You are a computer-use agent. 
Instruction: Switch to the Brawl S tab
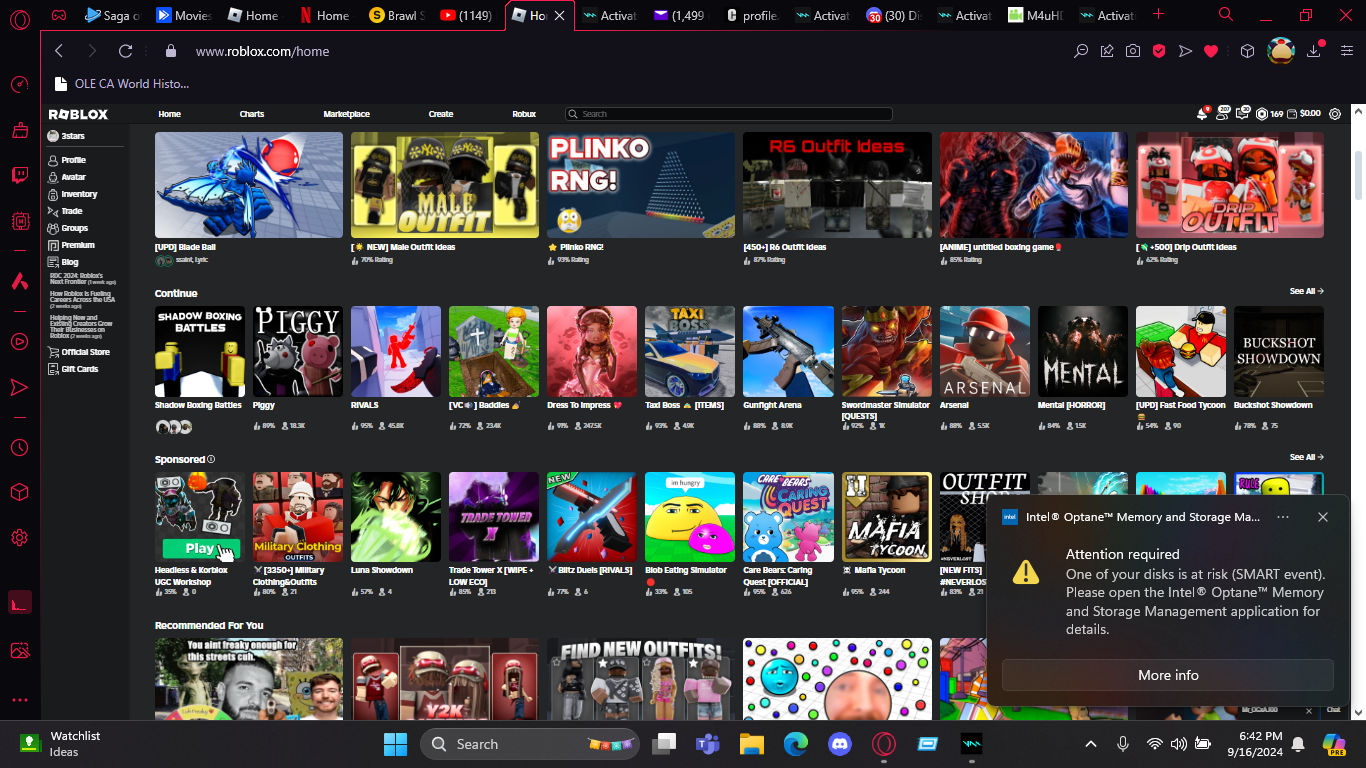[x=398, y=15]
